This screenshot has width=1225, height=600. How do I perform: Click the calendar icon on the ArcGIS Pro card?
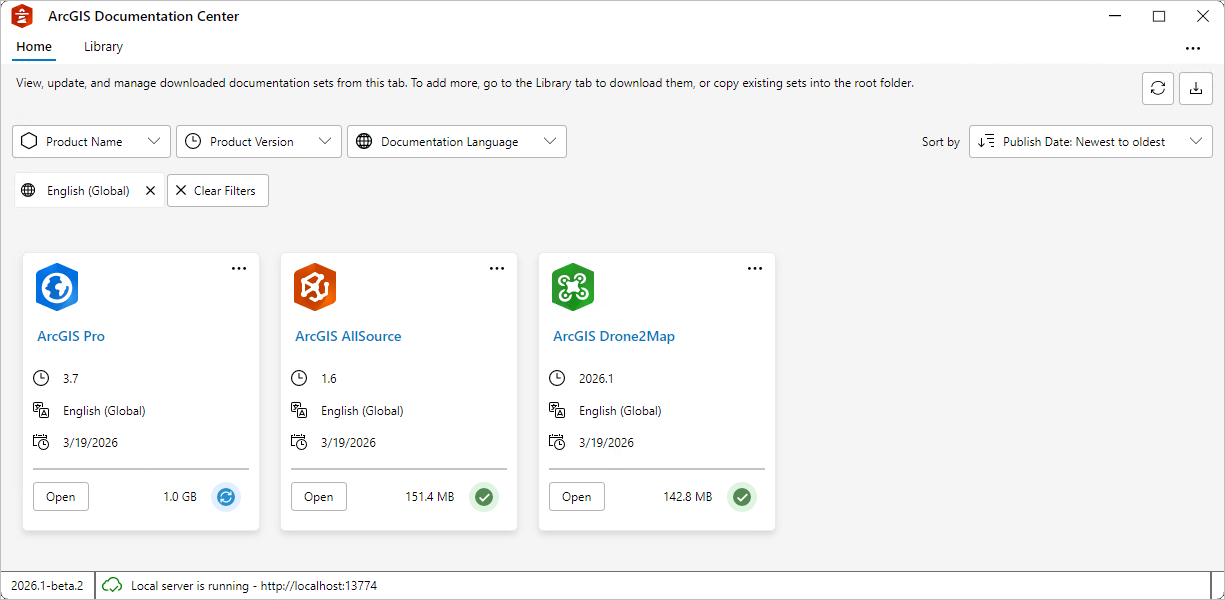coord(41,442)
